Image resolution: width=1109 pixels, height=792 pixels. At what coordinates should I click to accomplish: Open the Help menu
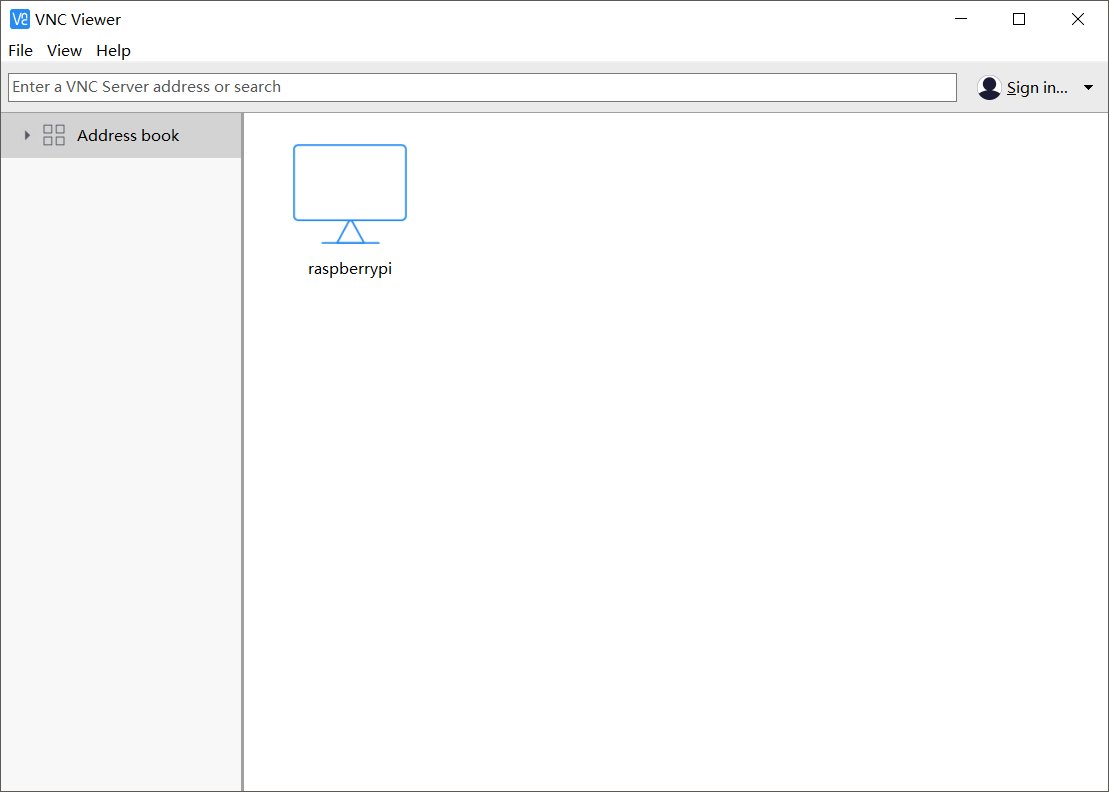113,51
